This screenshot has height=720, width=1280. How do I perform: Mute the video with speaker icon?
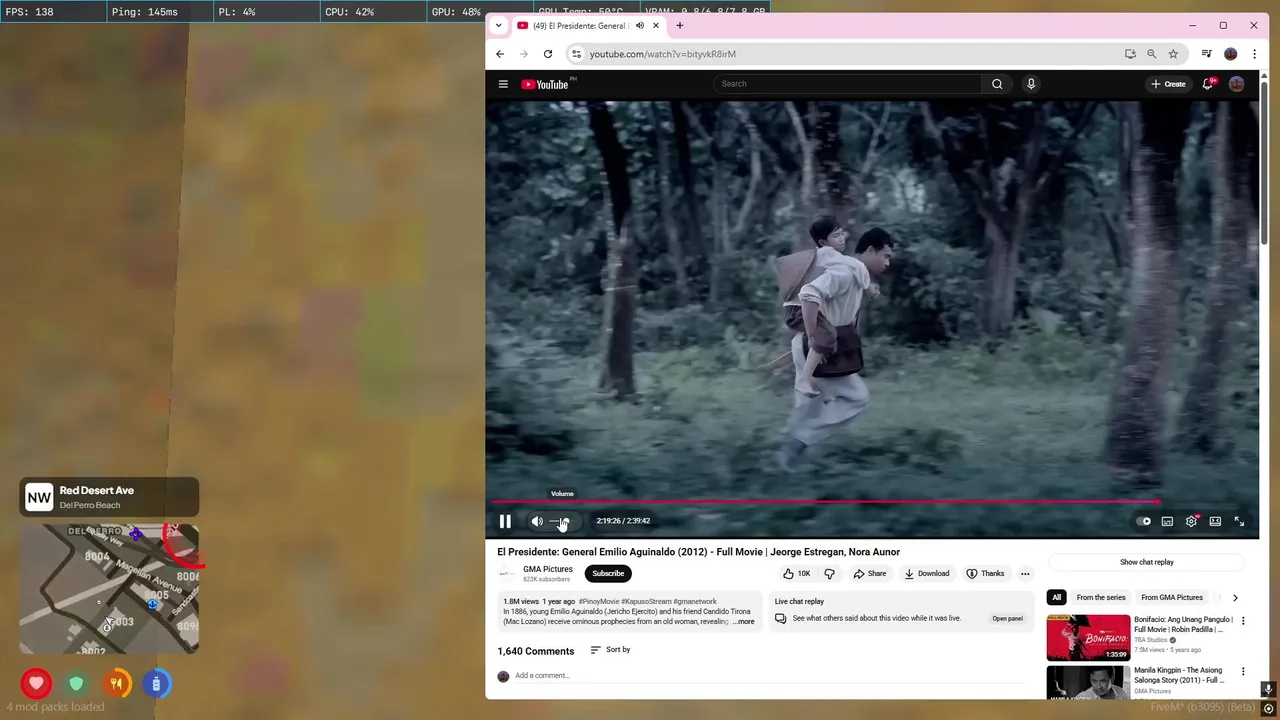pos(537,521)
